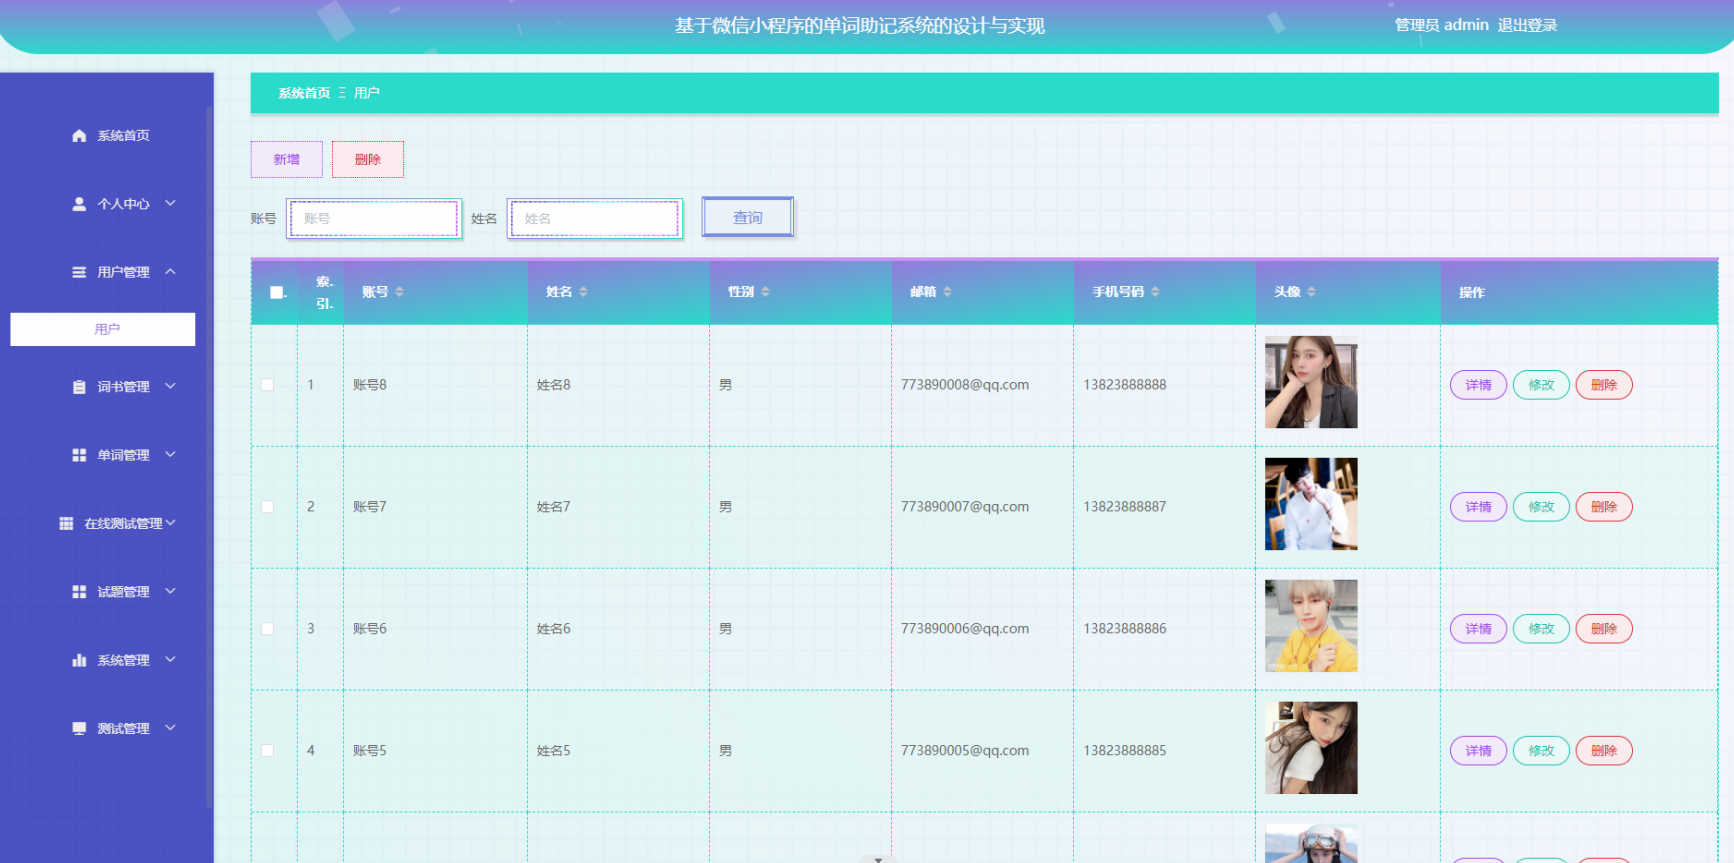Click the grid icon beside 单词管理

click(x=79, y=455)
